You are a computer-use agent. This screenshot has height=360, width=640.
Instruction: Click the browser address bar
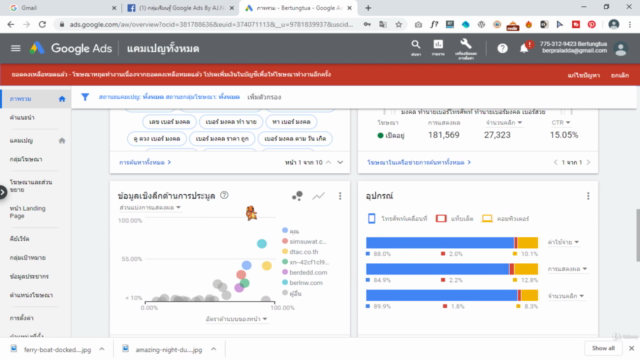[211, 24]
